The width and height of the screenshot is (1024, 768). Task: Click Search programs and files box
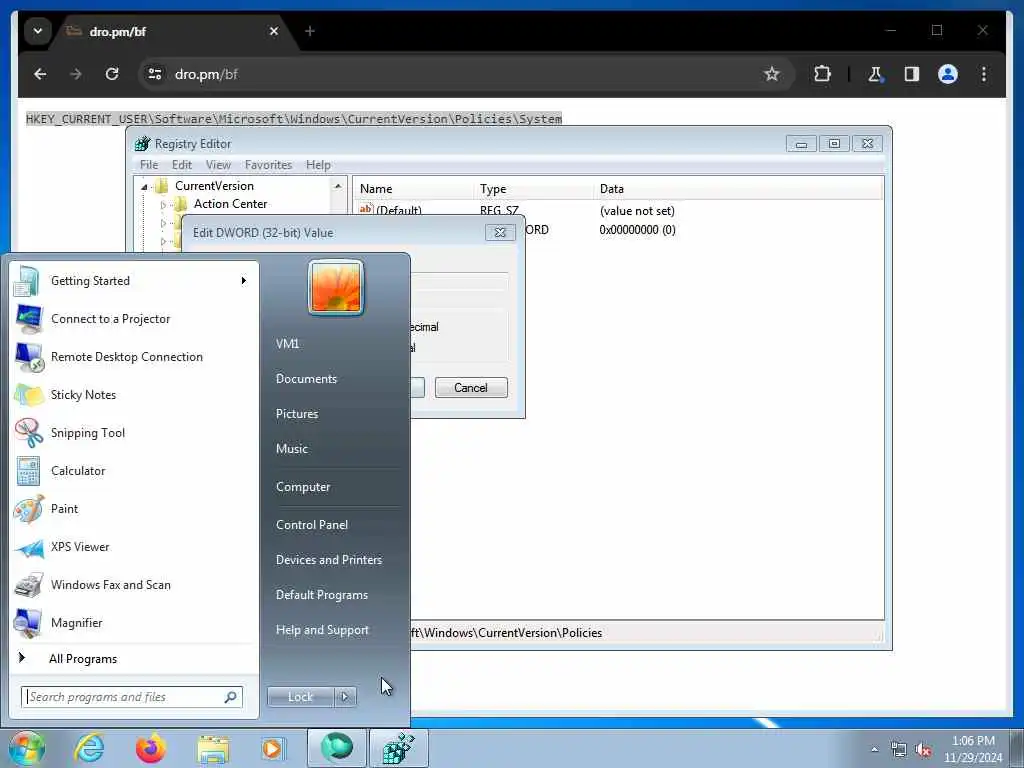131,697
